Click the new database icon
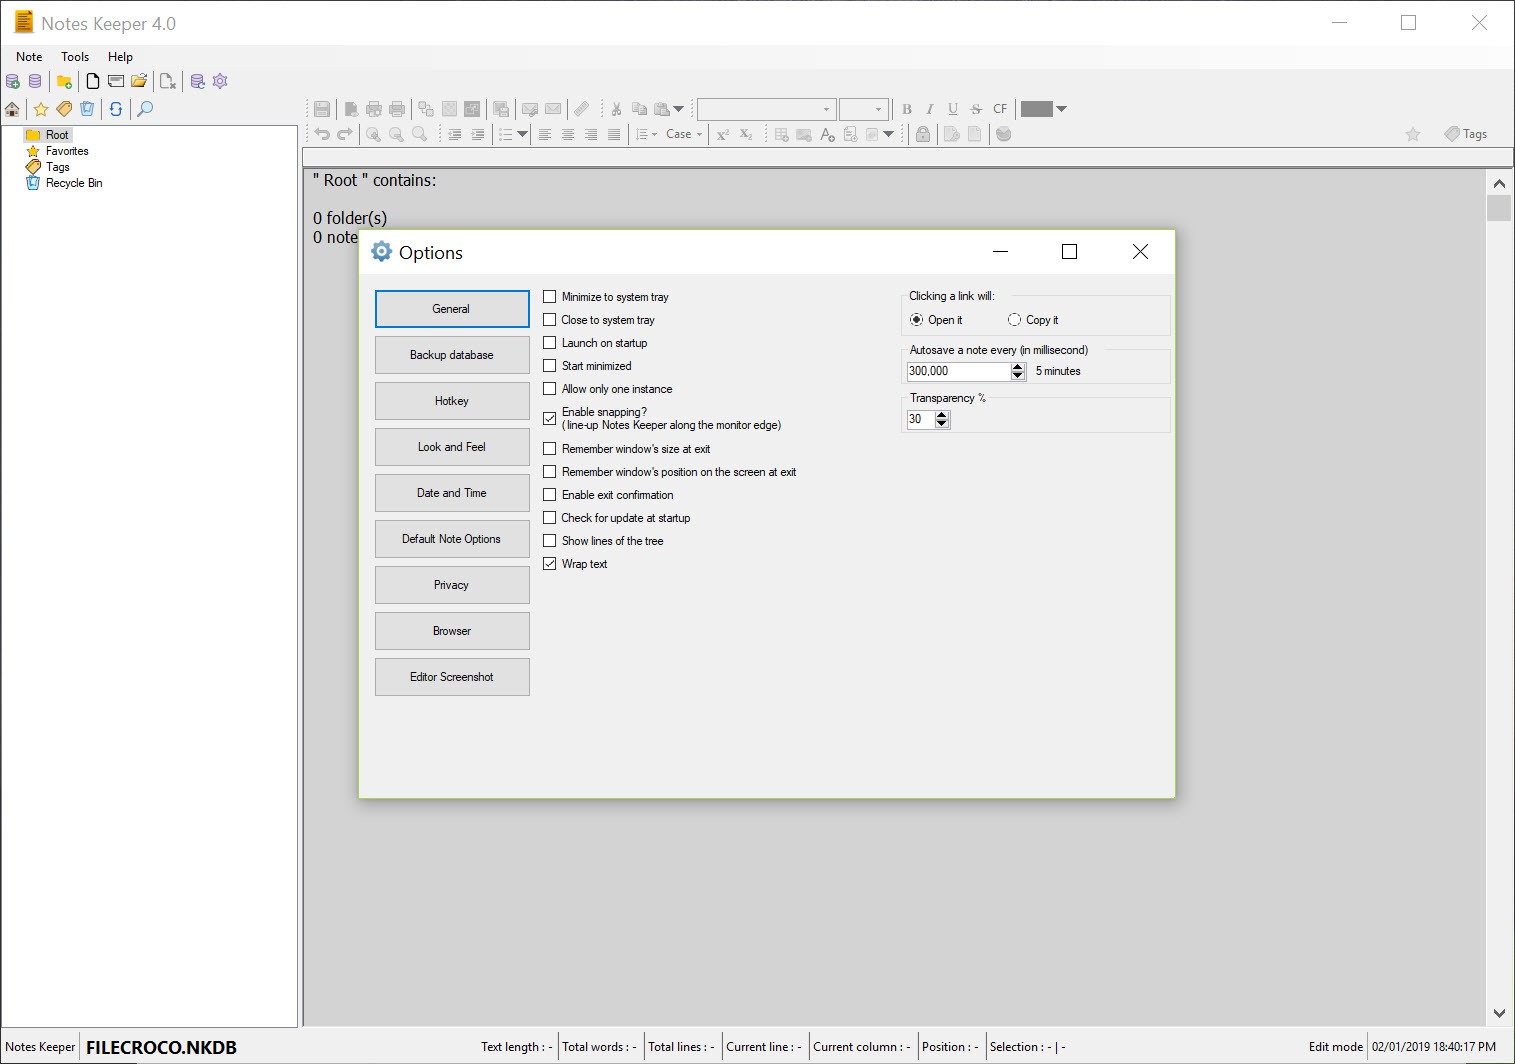This screenshot has width=1515, height=1064. point(13,81)
